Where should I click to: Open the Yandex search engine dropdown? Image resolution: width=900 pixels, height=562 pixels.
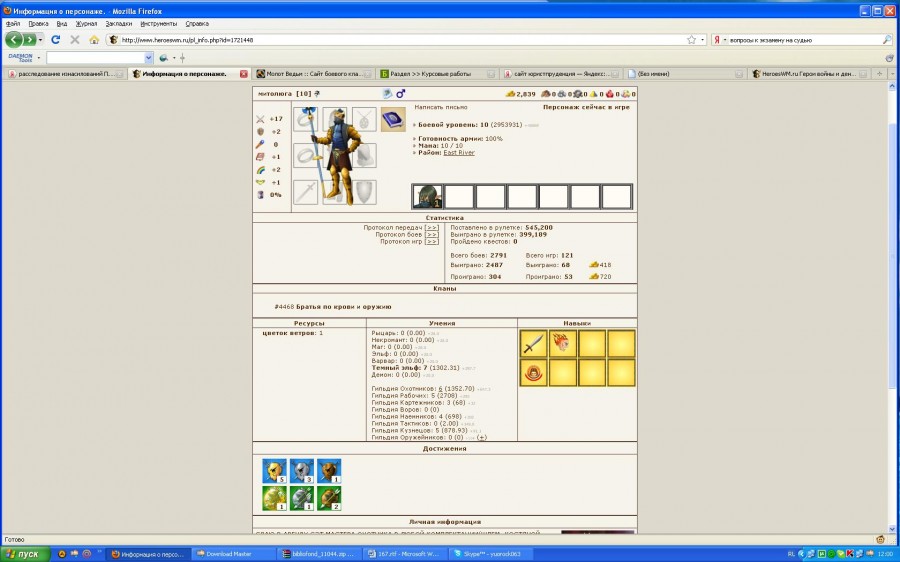[x=725, y=40]
